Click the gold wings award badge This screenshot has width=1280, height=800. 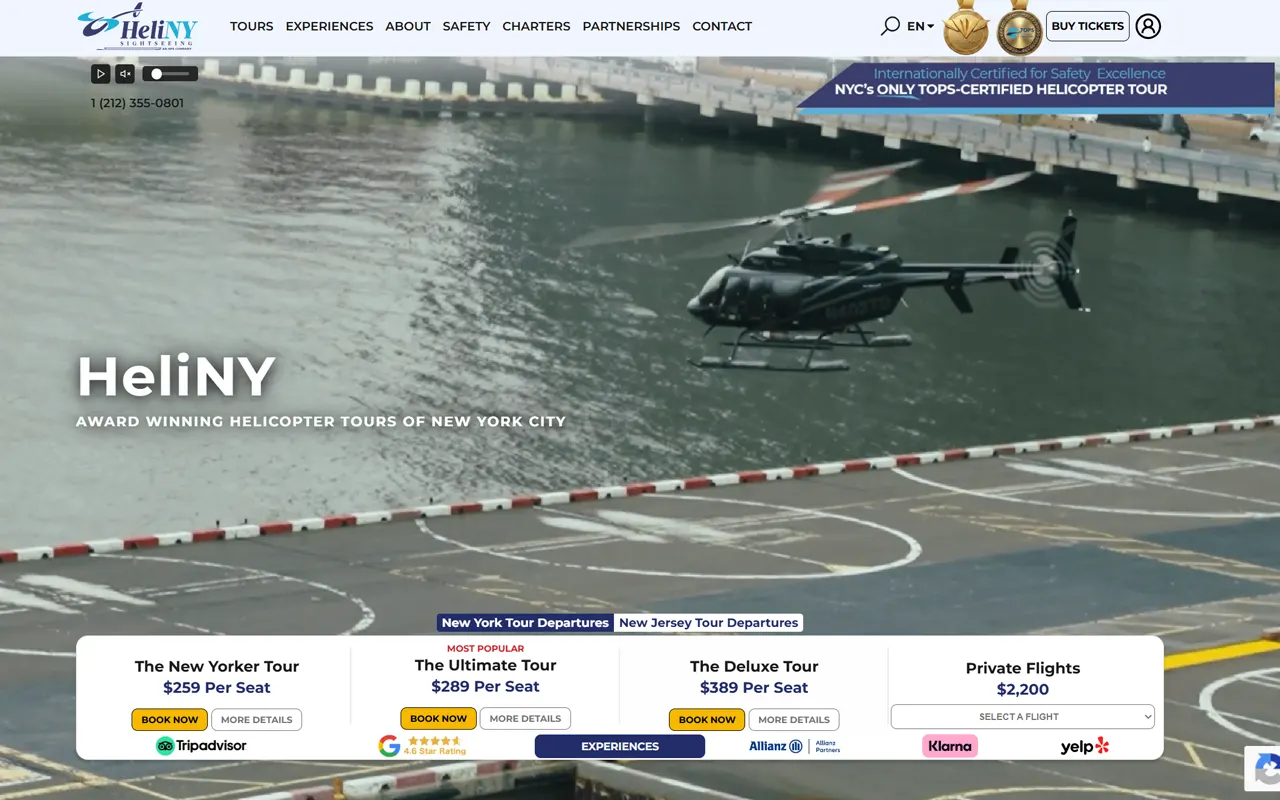click(x=966, y=27)
